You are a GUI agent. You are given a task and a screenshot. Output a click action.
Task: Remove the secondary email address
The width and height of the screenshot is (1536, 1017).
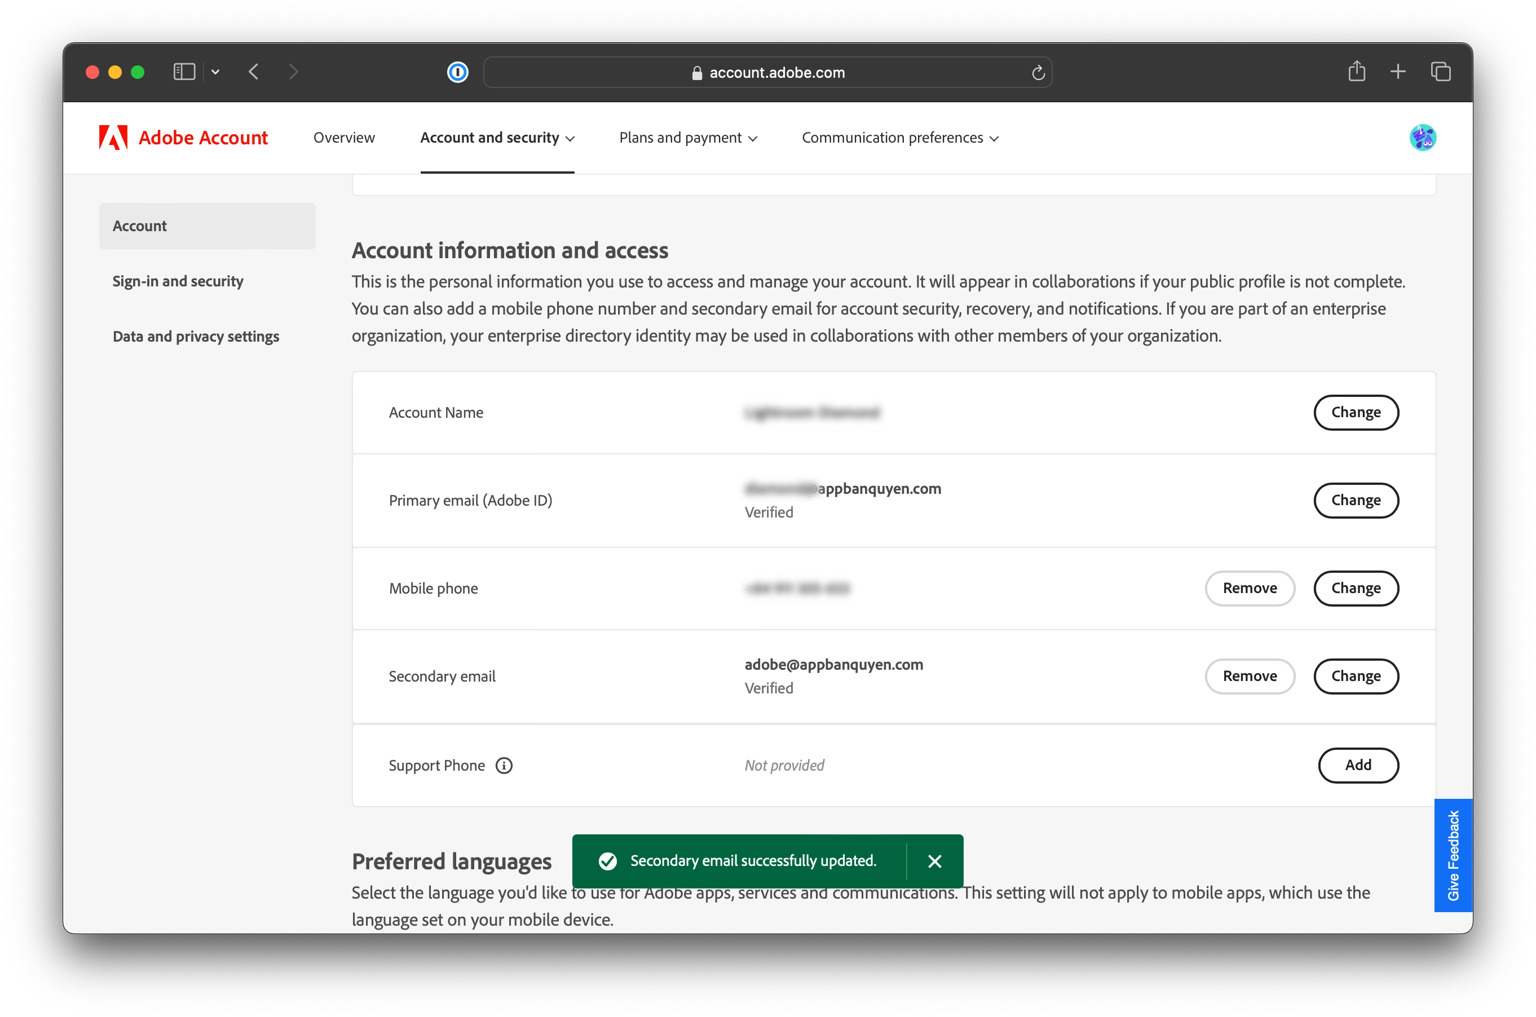(x=1249, y=677)
